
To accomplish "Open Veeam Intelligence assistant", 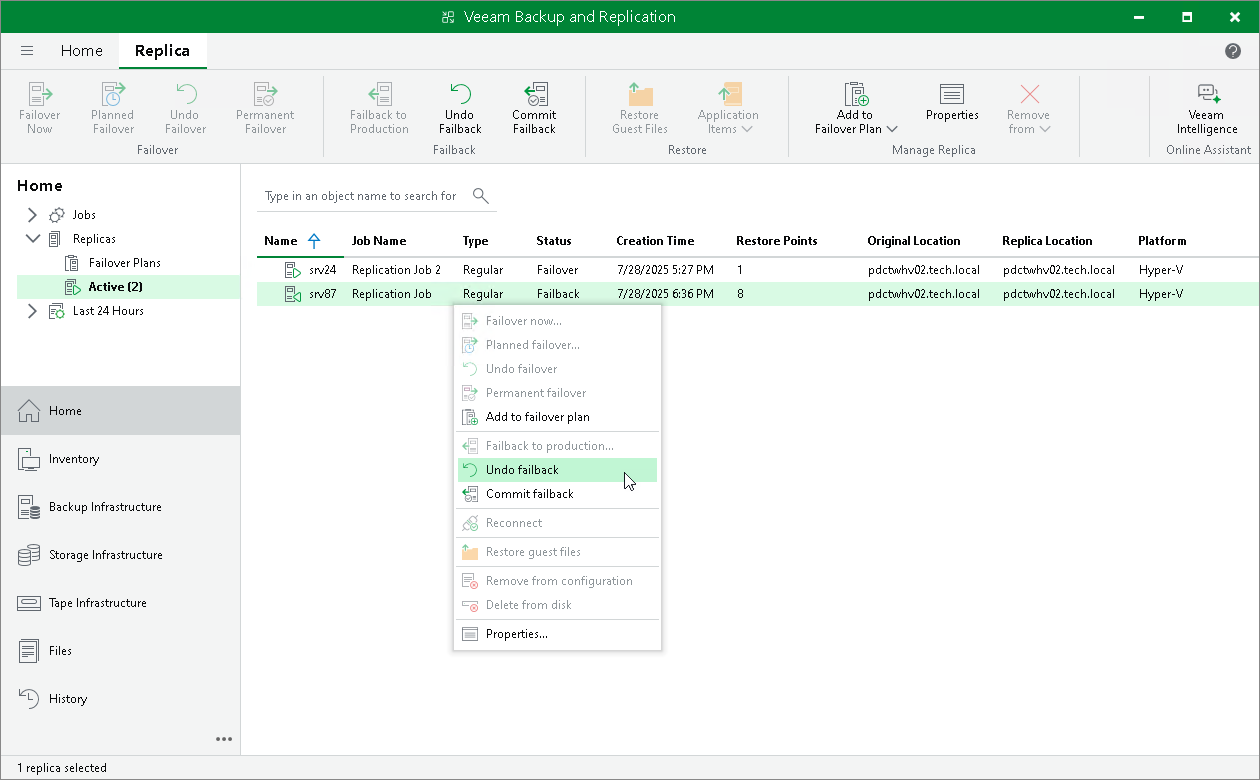I will tap(1207, 108).
